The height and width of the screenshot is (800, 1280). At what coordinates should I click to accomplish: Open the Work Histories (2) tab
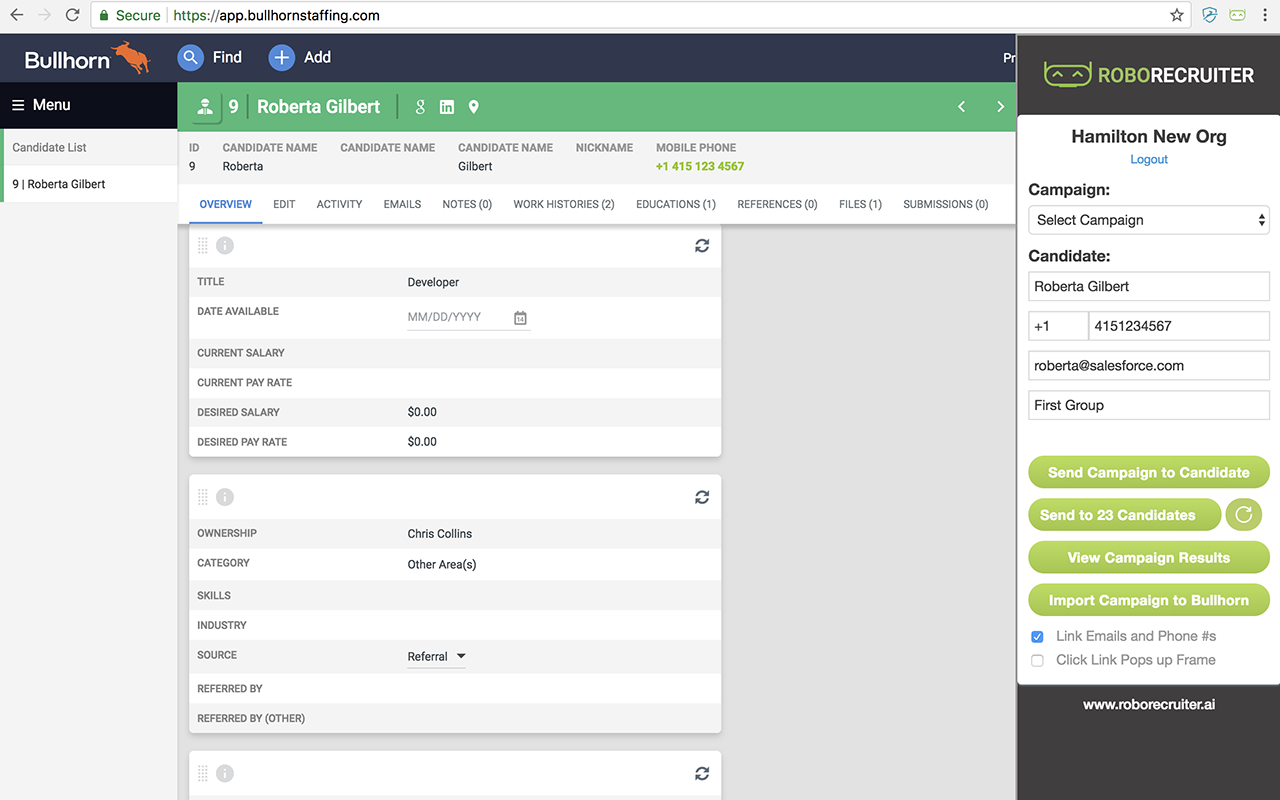(x=564, y=204)
